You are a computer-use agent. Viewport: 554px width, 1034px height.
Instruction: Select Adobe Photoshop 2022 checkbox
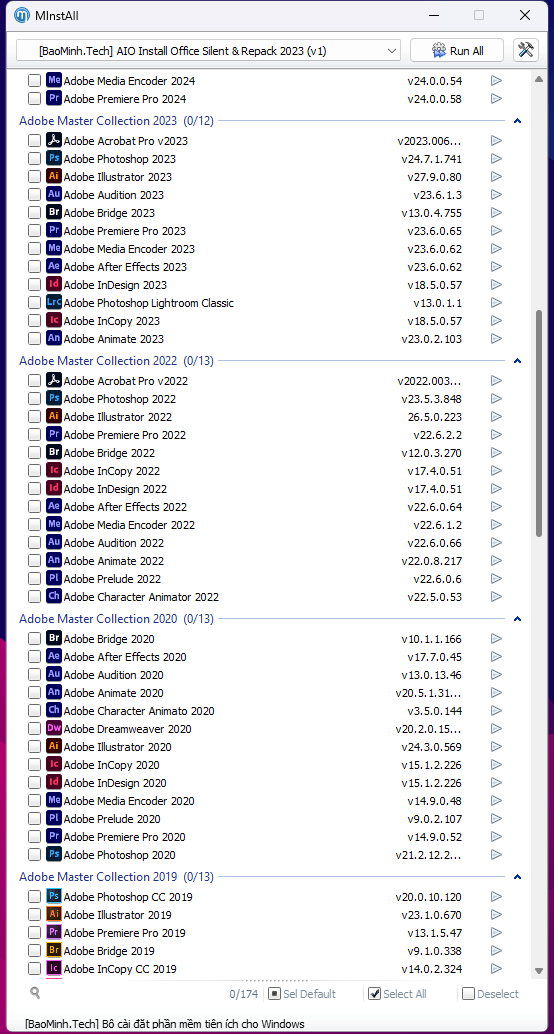click(x=34, y=399)
